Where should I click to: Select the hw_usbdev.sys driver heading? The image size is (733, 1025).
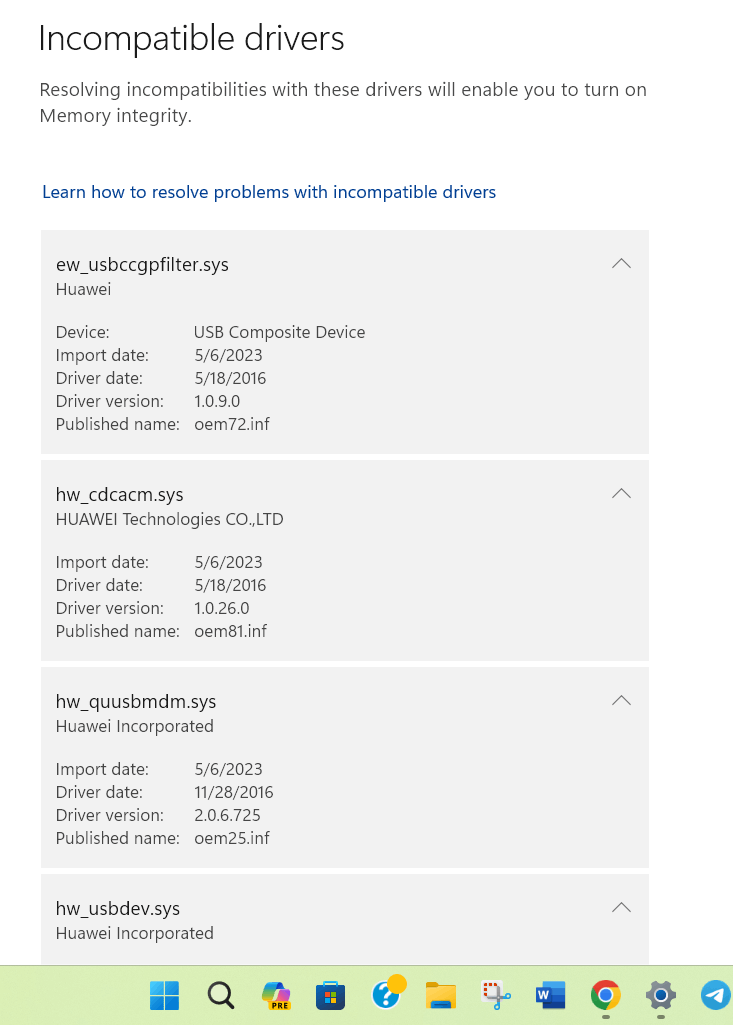tap(118, 909)
